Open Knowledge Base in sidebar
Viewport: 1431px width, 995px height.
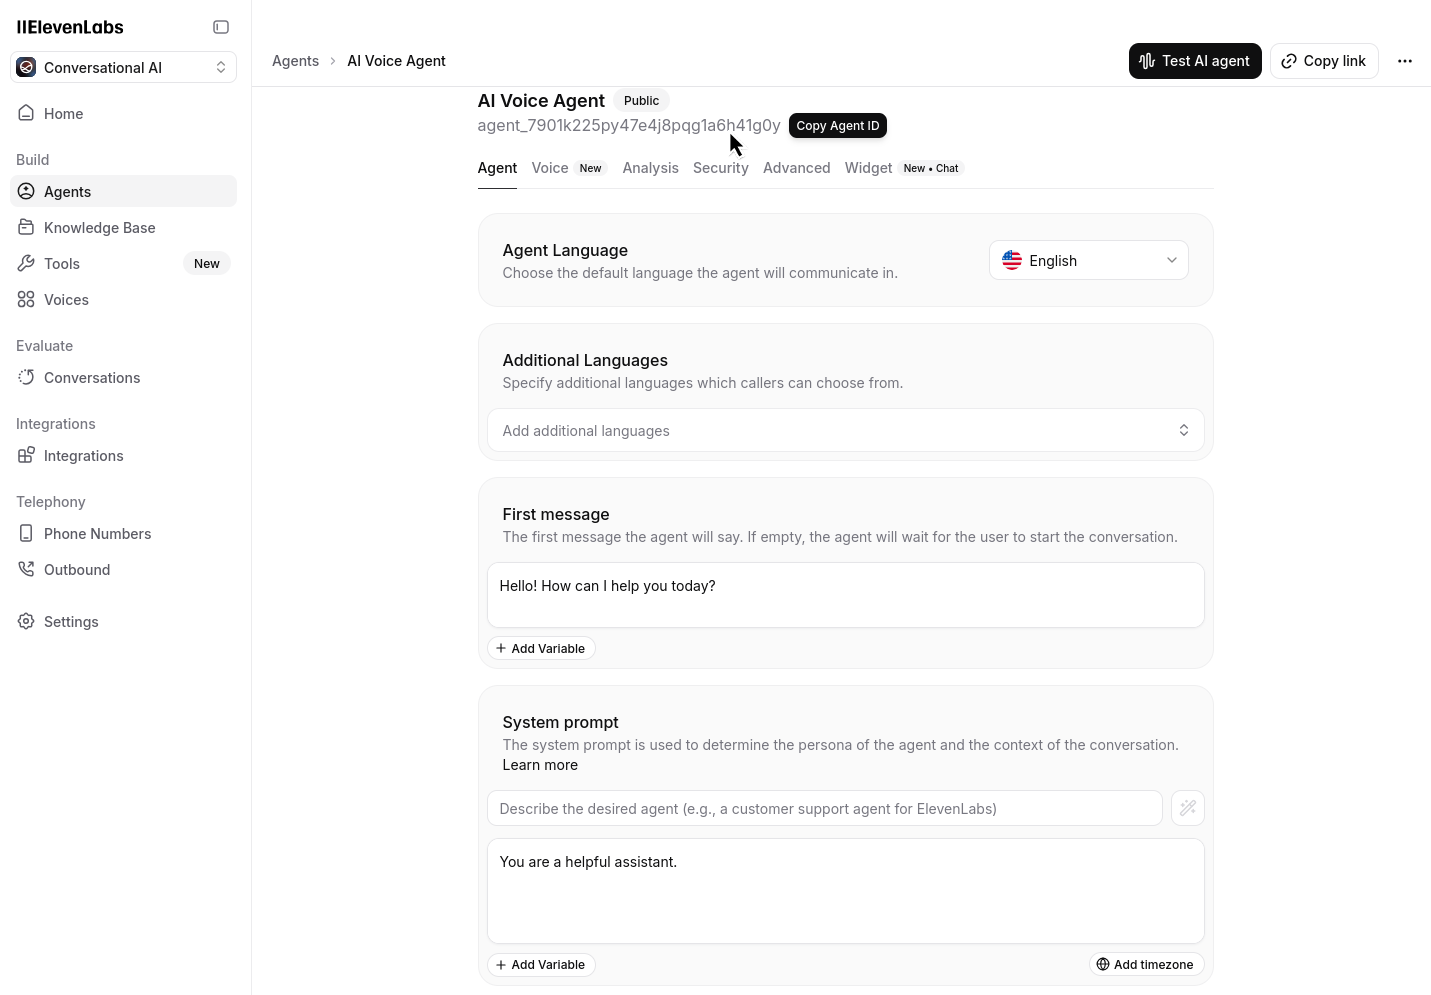[x=124, y=227]
